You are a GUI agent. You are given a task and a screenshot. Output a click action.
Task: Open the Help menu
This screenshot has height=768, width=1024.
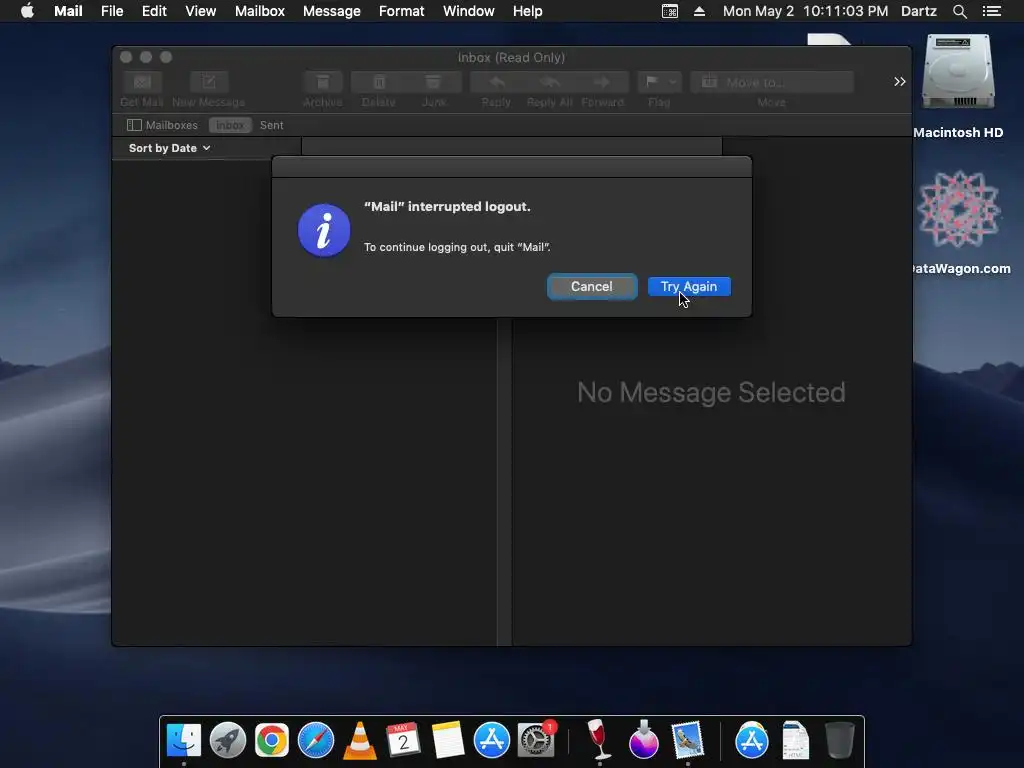tap(528, 11)
